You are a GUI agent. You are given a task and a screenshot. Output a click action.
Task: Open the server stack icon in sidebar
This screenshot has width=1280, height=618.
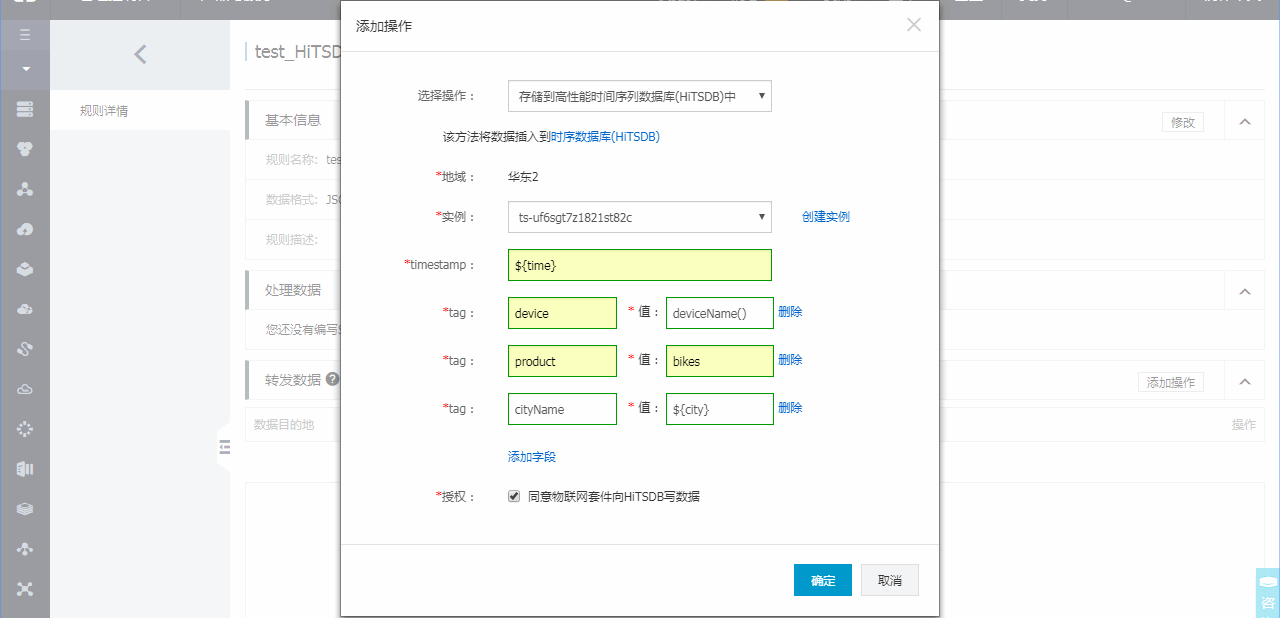25,108
